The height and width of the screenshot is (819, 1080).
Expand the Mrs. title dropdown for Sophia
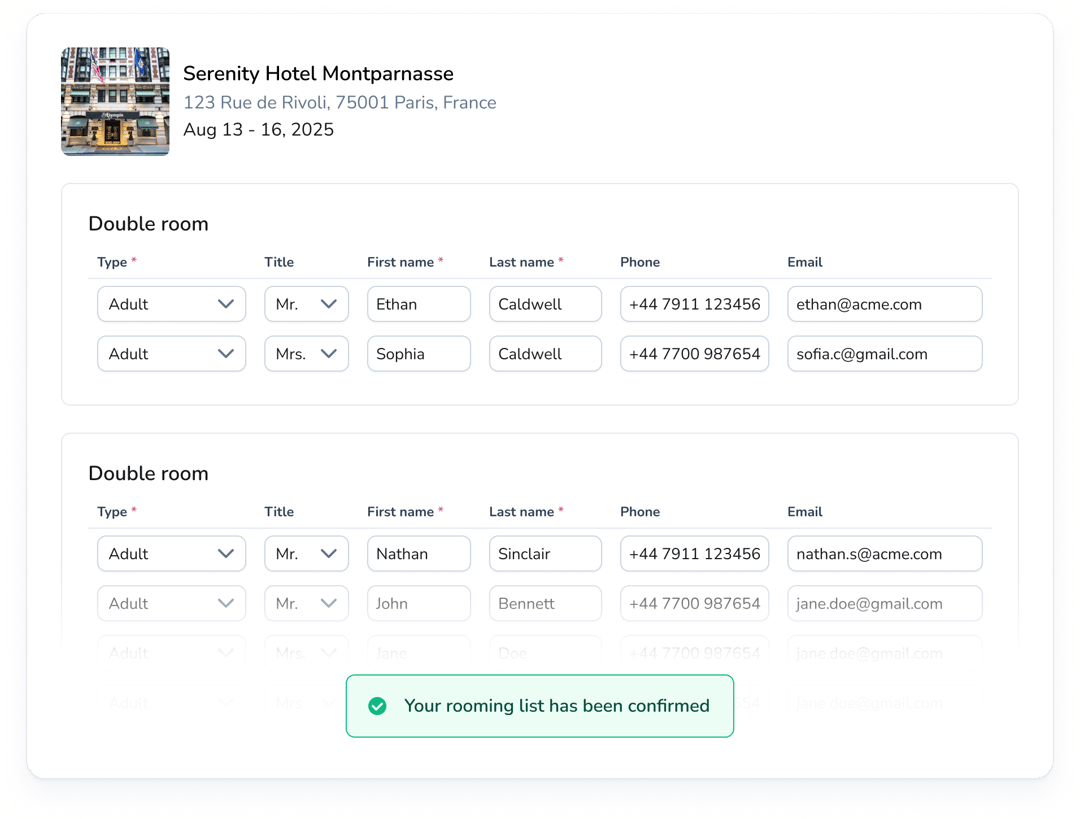[306, 354]
